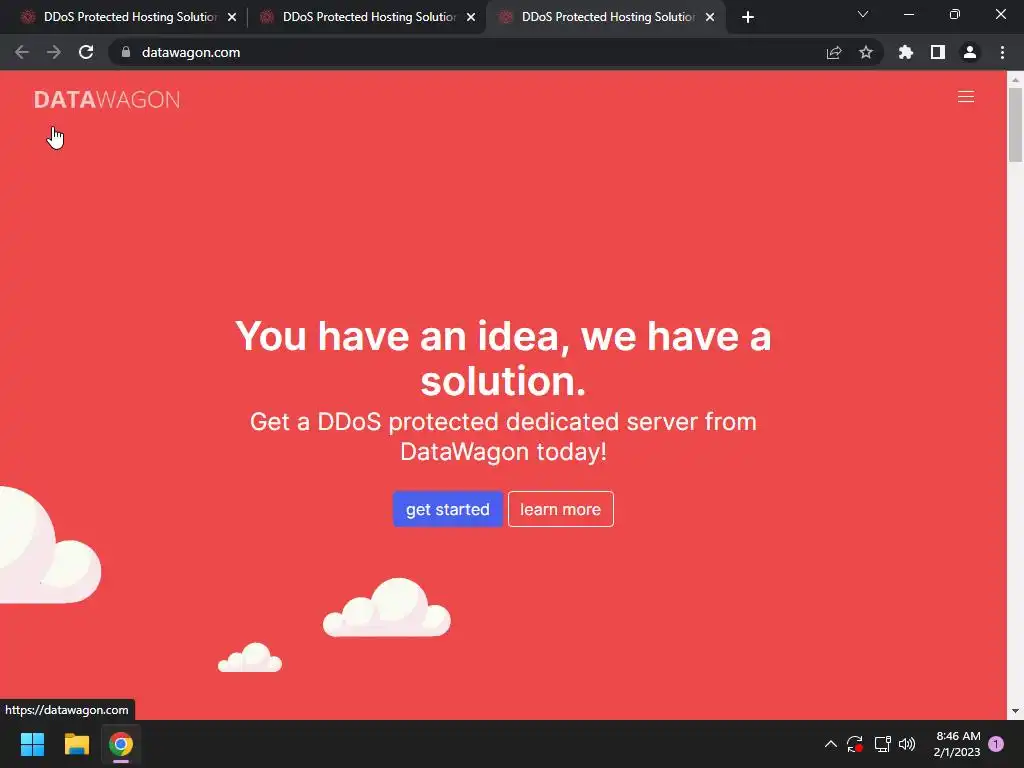
Task: Click the blue get started button
Action: coord(447,509)
